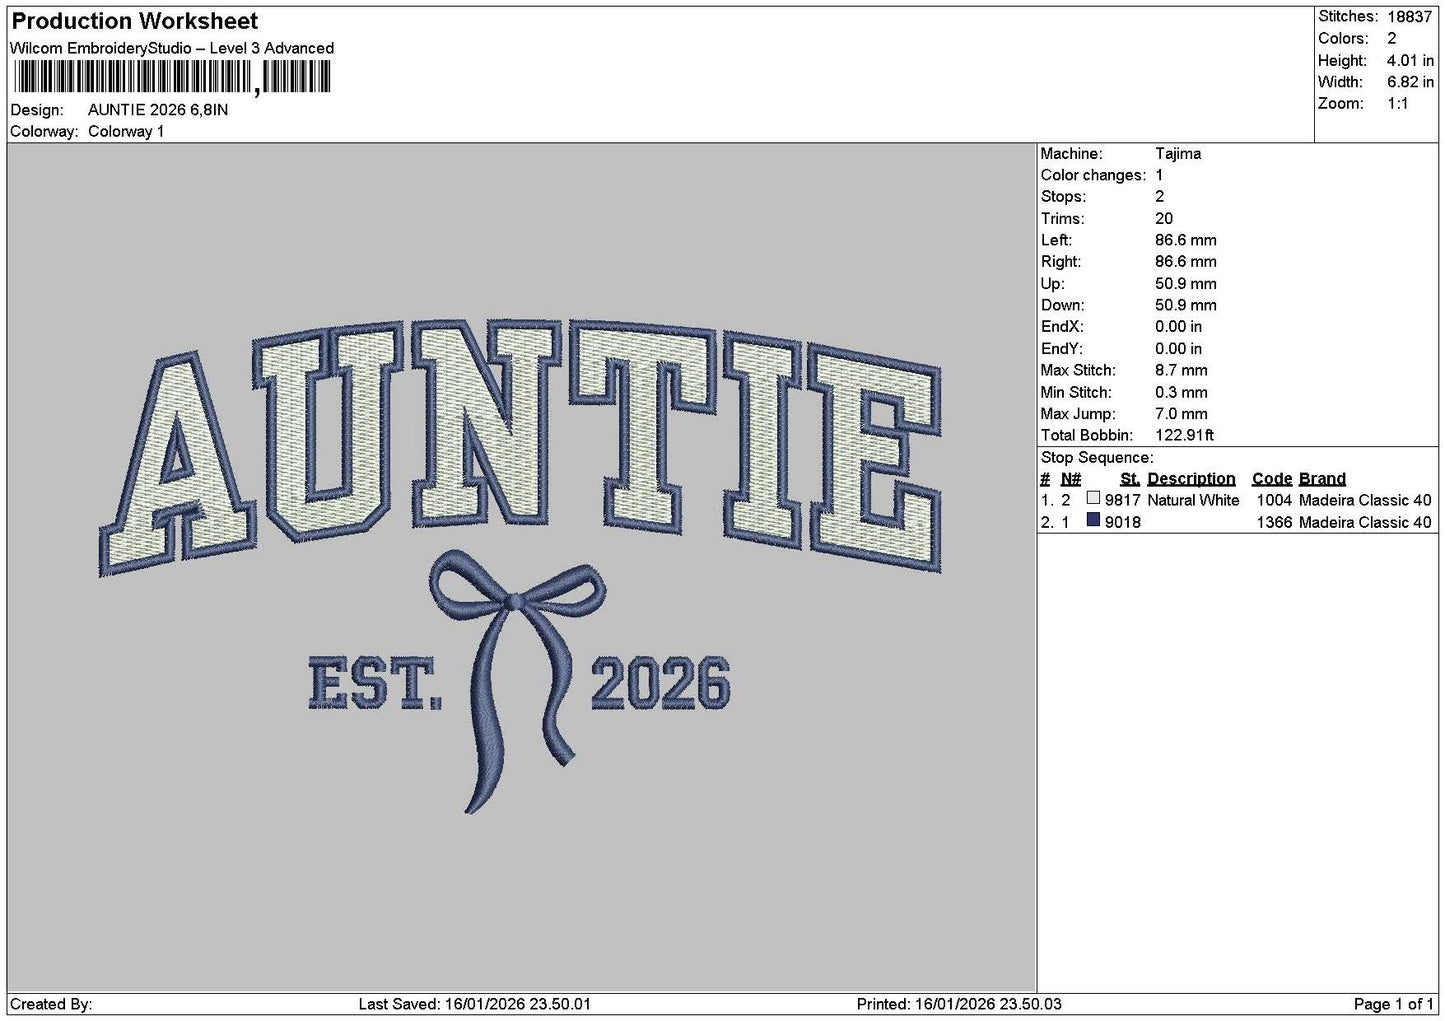Click 'Madeira Classic 40' in the Natural White row
This screenshot has height=1021, width=1445.
click(1365, 500)
